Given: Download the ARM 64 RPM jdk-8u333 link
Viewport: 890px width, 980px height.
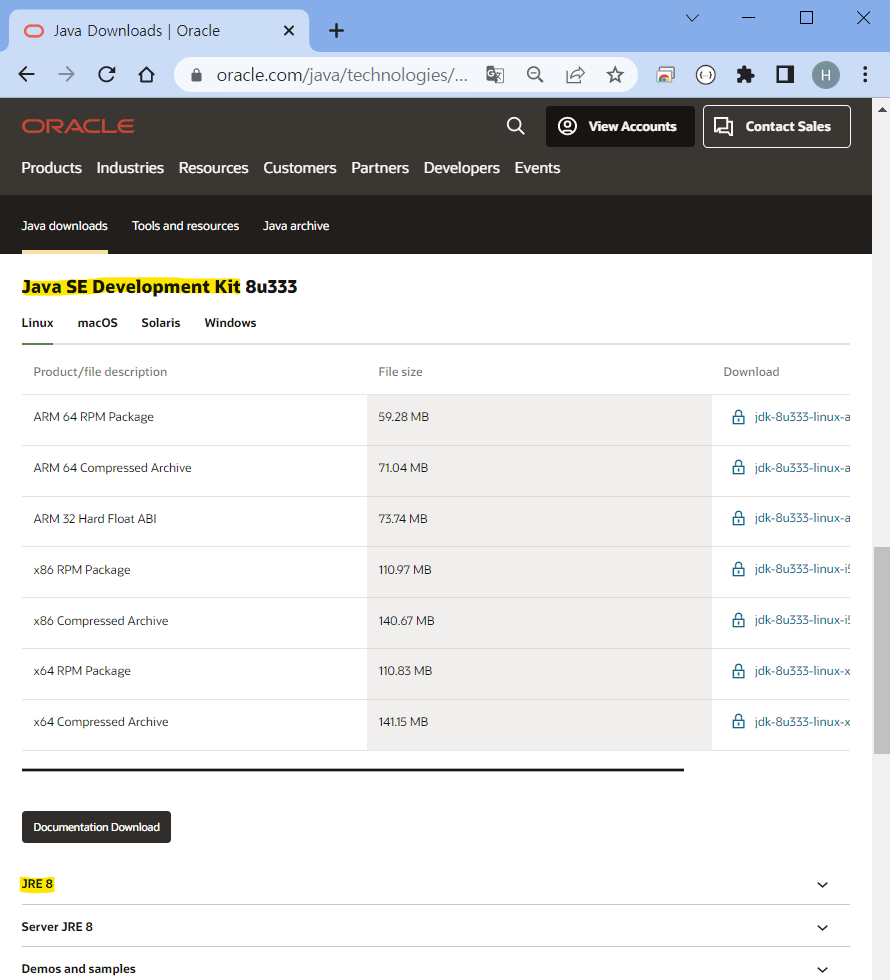Looking at the screenshot, I should pos(802,417).
